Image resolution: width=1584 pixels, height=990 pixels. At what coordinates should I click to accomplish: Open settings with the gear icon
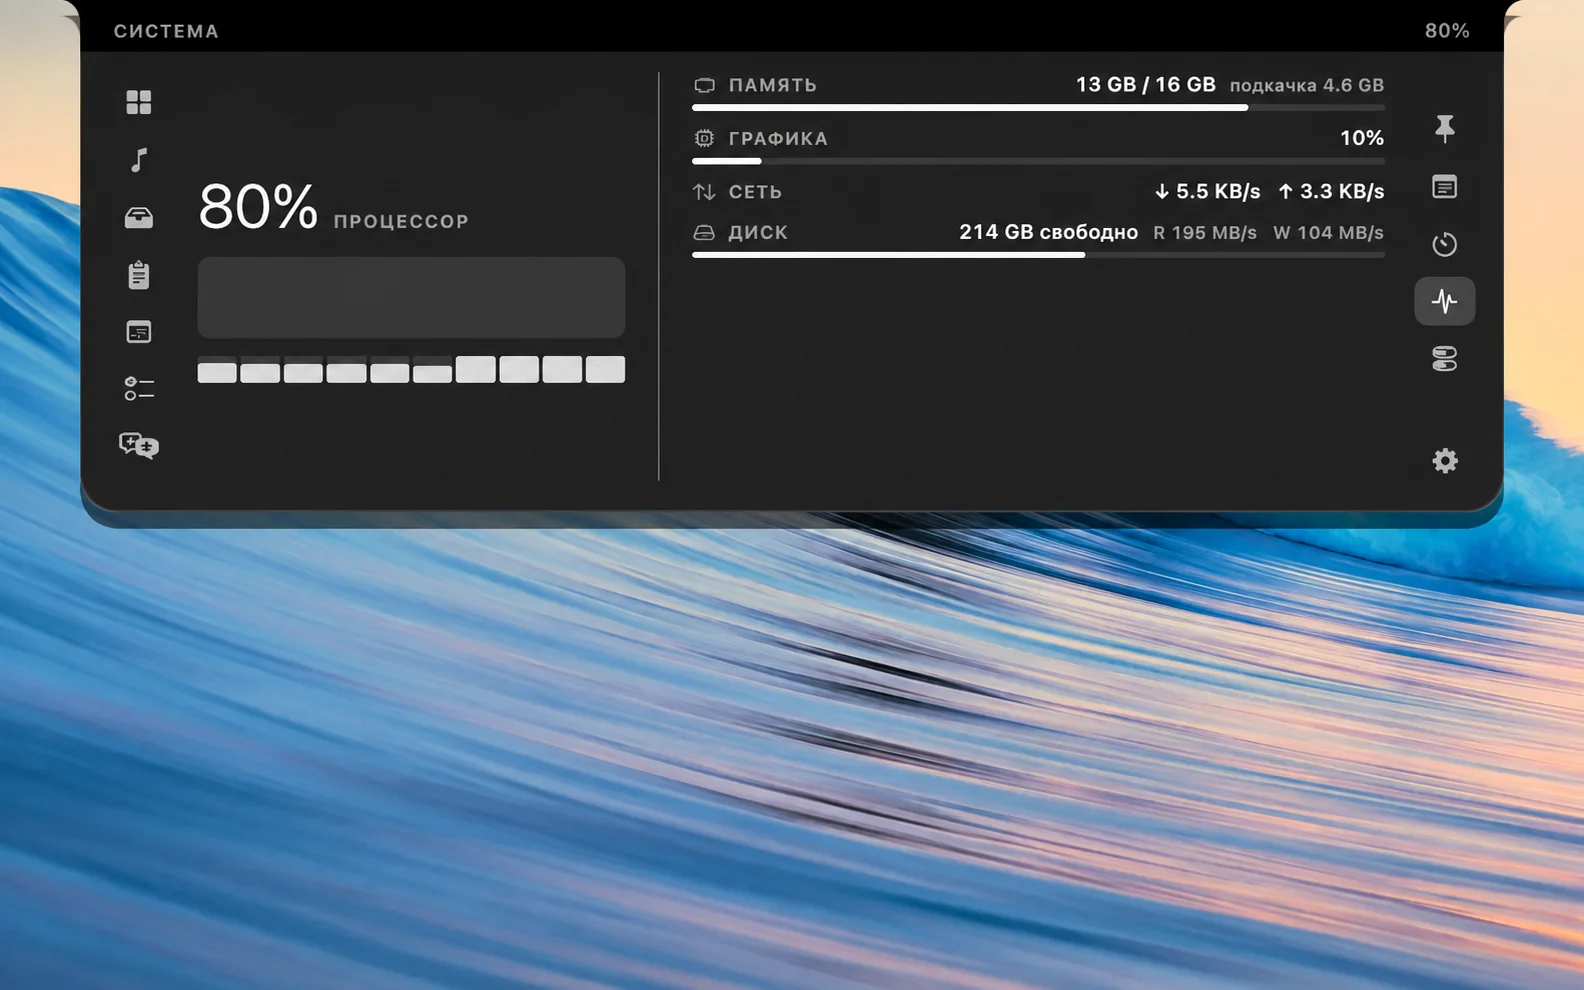[x=1444, y=461]
